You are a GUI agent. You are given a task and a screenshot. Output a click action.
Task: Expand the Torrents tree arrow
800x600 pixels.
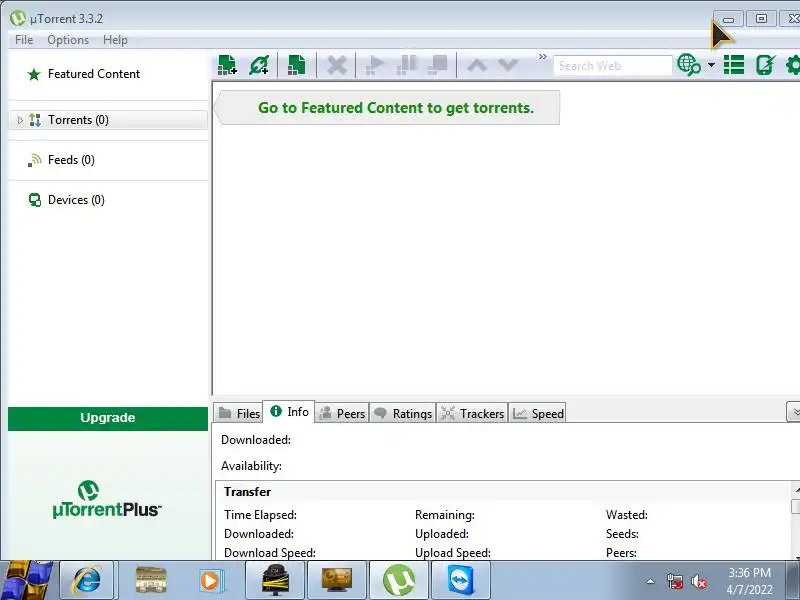click(20, 120)
